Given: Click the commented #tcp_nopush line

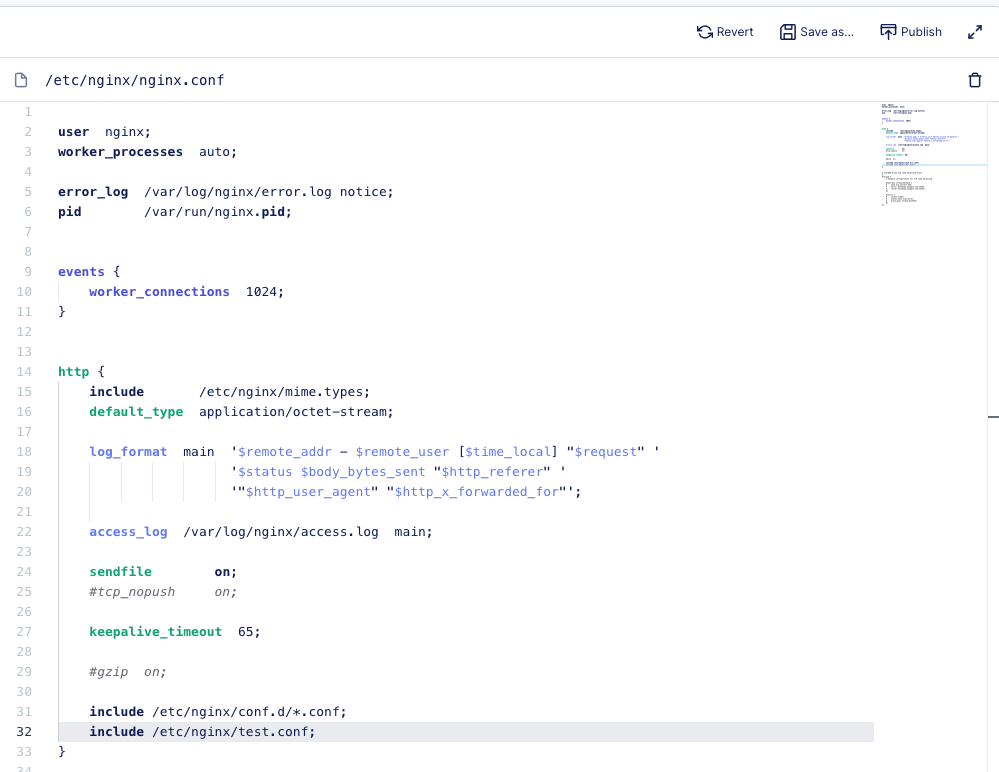Looking at the screenshot, I should [163, 592].
